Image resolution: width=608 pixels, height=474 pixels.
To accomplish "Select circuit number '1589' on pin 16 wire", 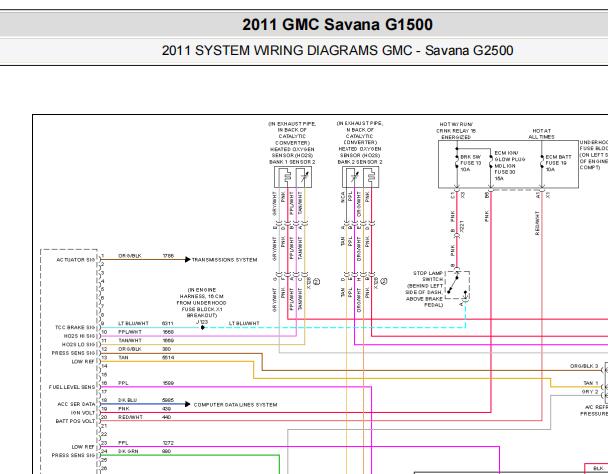I will [x=168, y=383].
